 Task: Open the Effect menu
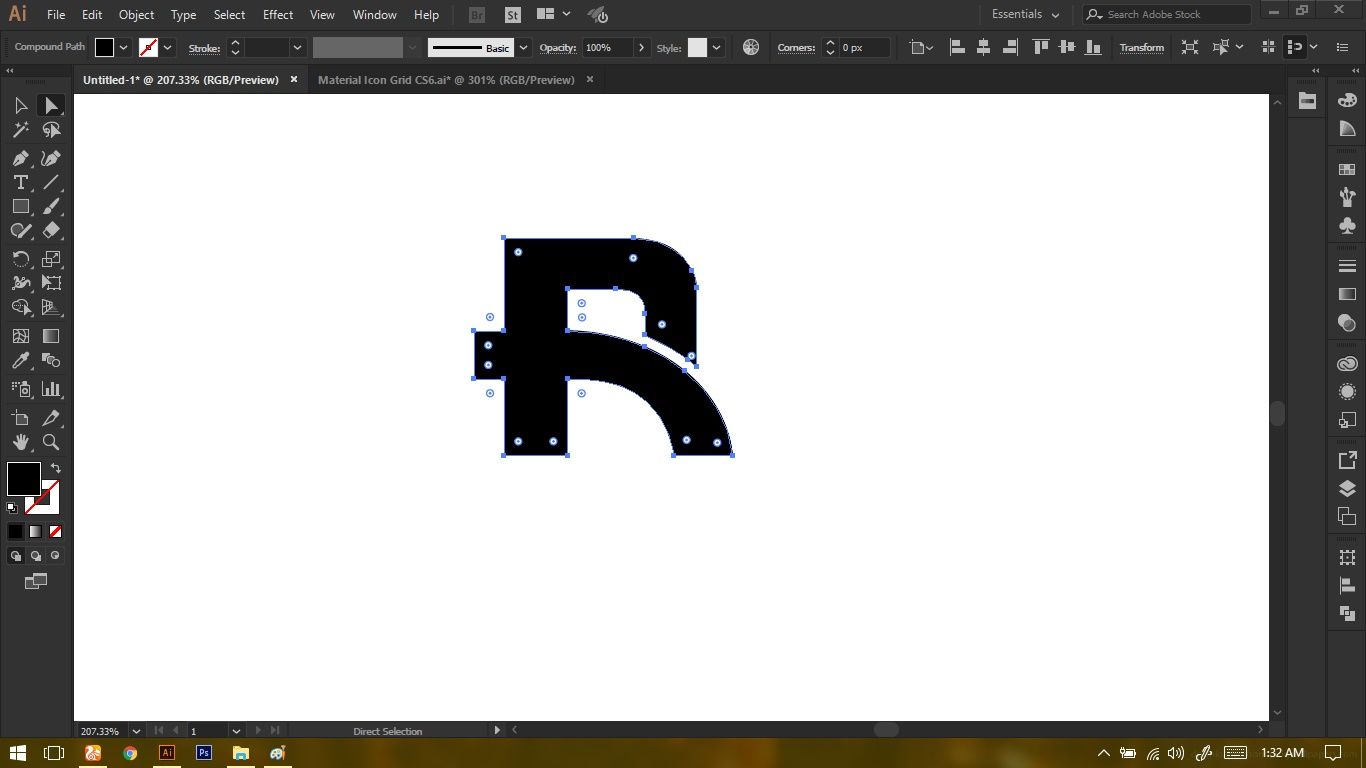pyautogui.click(x=278, y=15)
